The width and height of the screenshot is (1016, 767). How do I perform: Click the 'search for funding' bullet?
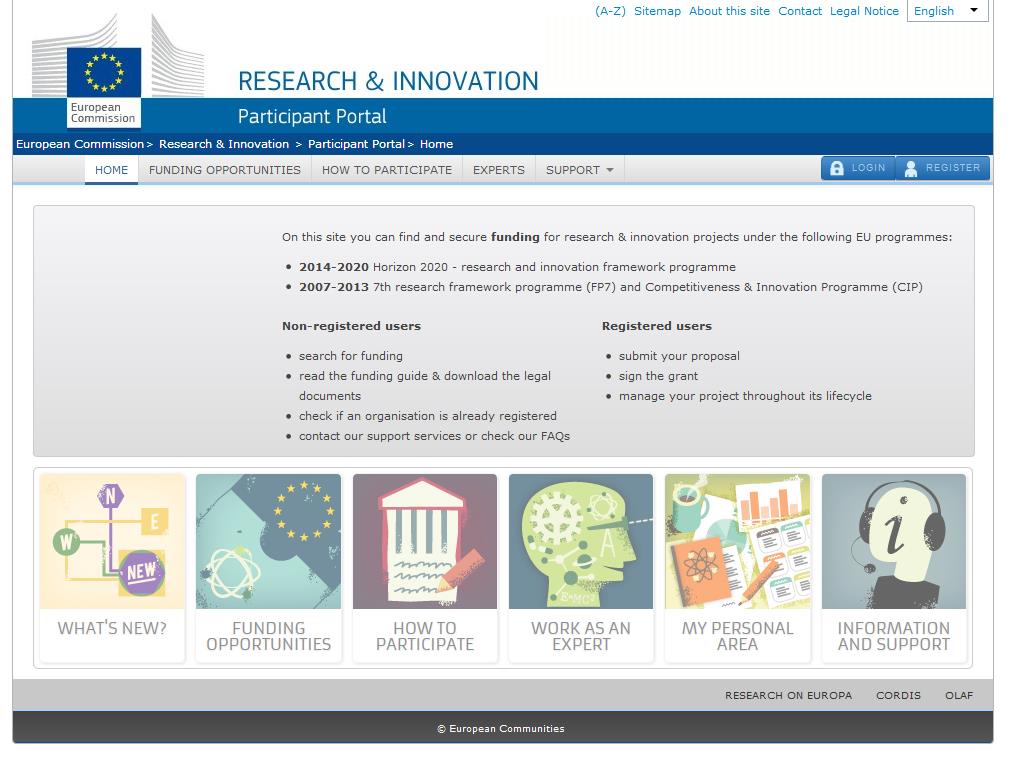coord(351,356)
